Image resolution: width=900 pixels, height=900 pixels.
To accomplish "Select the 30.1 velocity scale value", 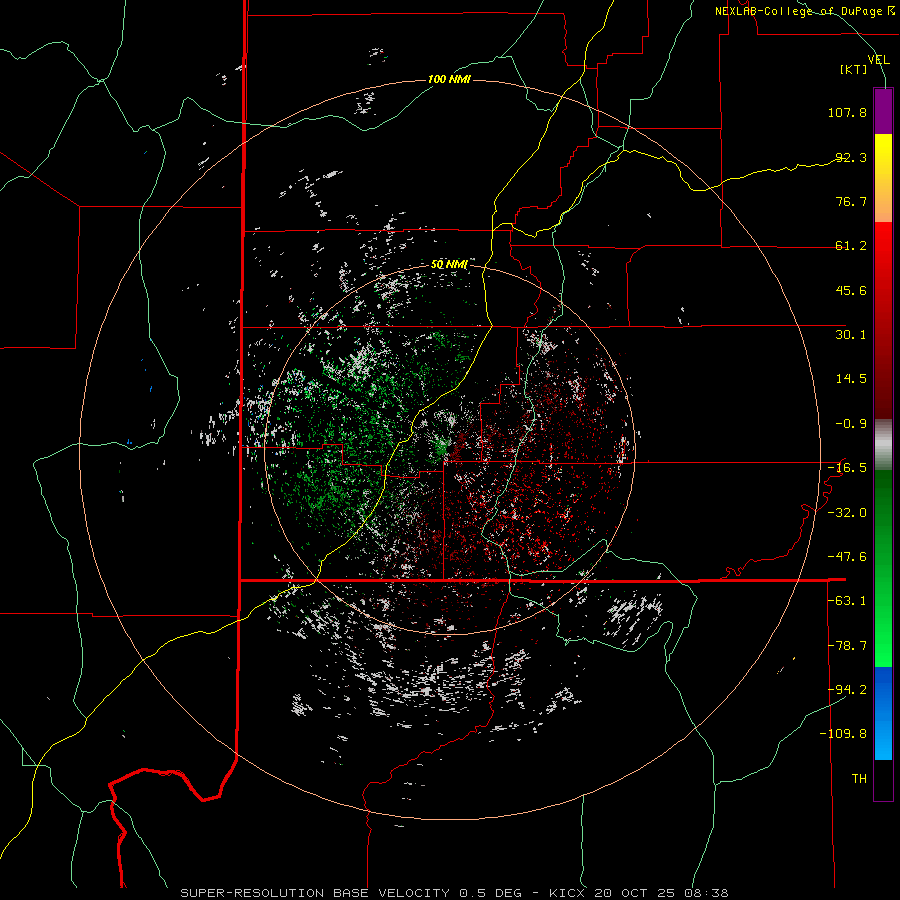I will tap(851, 335).
